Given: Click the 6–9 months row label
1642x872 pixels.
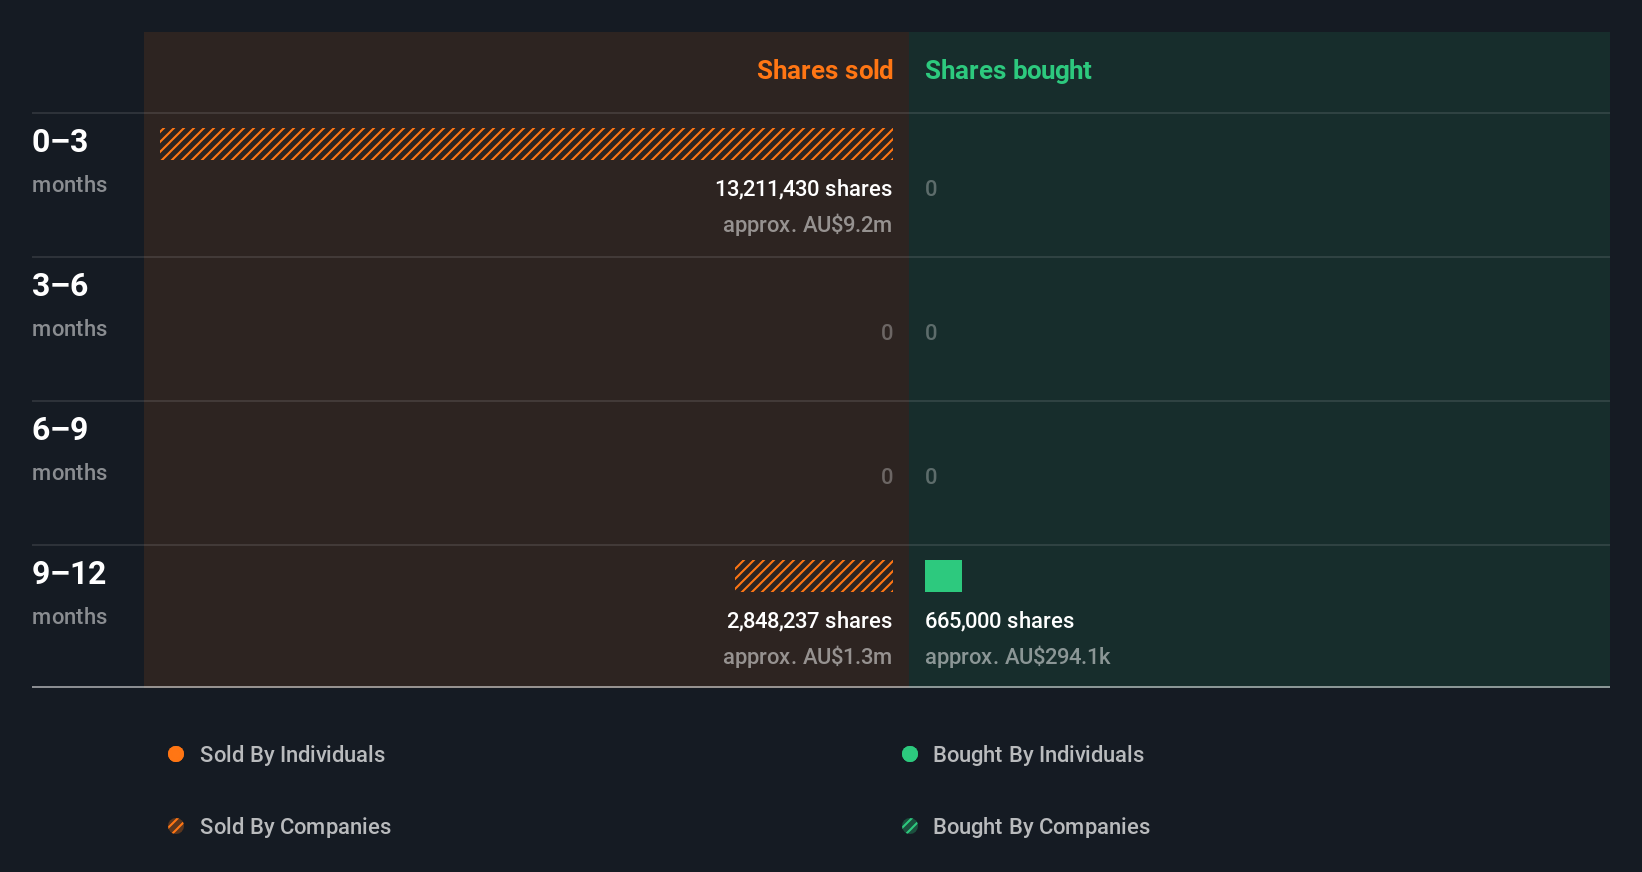Looking at the screenshot, I should click(69, 448).
